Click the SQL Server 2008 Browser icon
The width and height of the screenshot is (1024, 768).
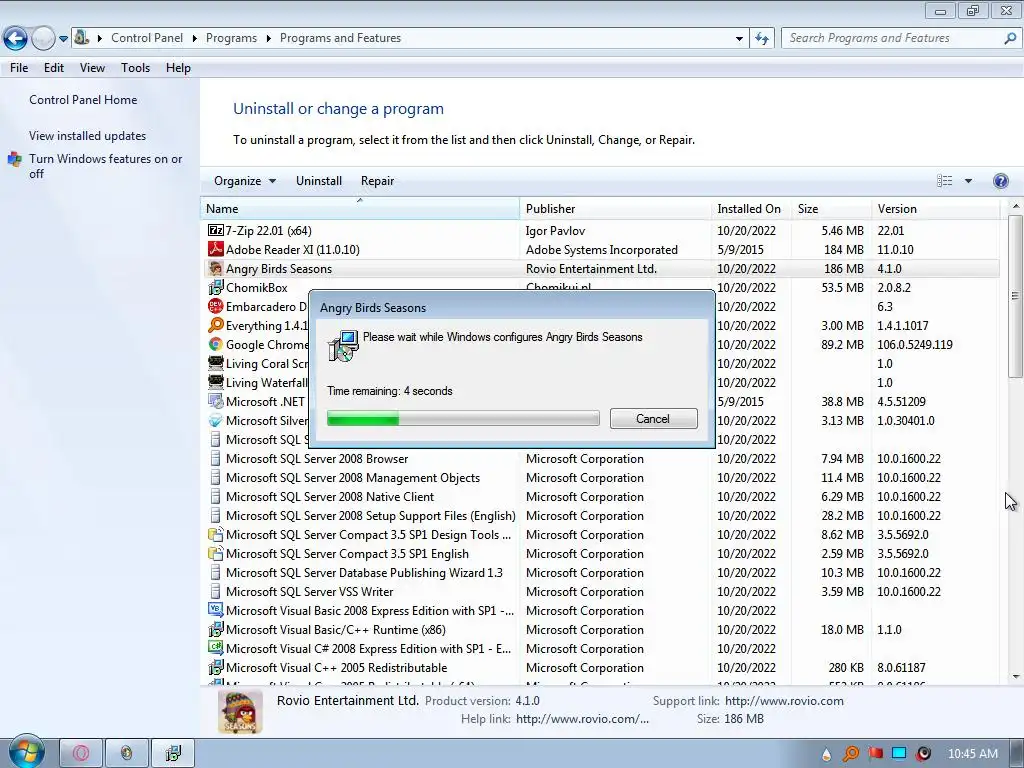(x=216, y=458)
